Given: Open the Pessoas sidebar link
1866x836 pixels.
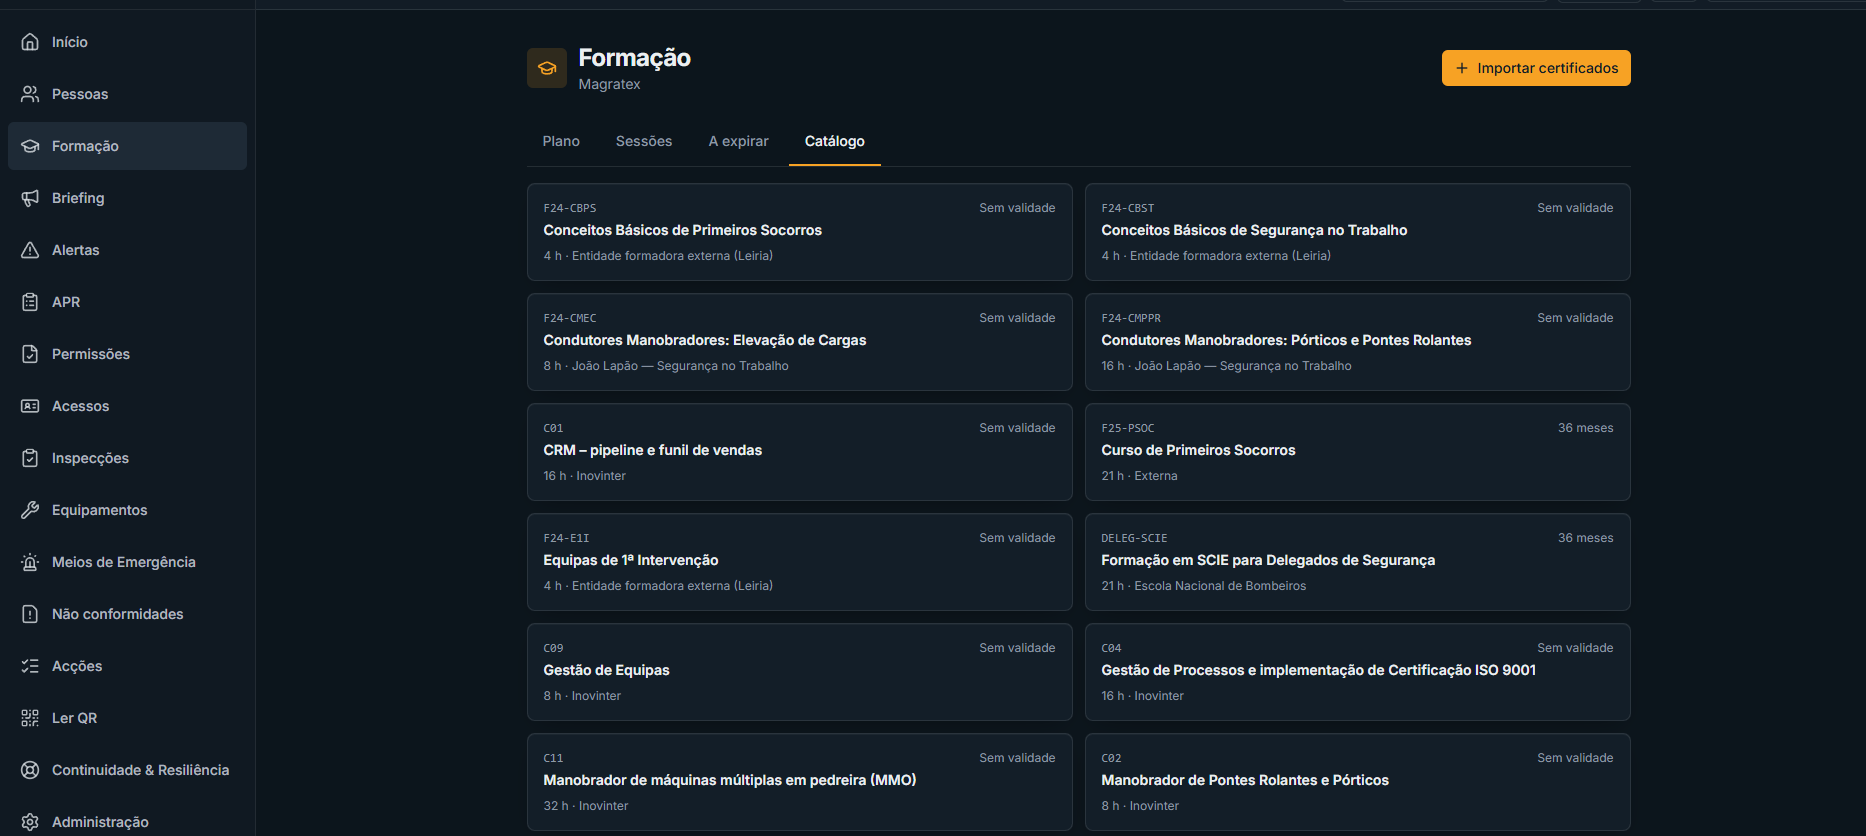Looking at the screenshot, I should pyautogui.click(x=127, y=94).
